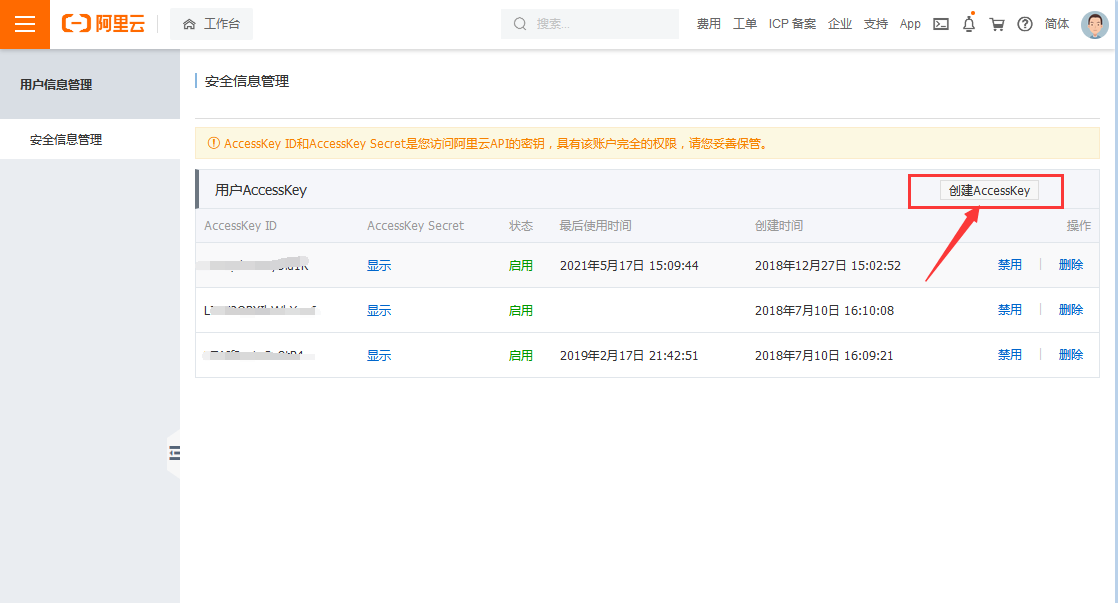The width and height of the screenshot is (1118, 603).
Task: Open the help question mark icon
Action: pos(1025,24)
